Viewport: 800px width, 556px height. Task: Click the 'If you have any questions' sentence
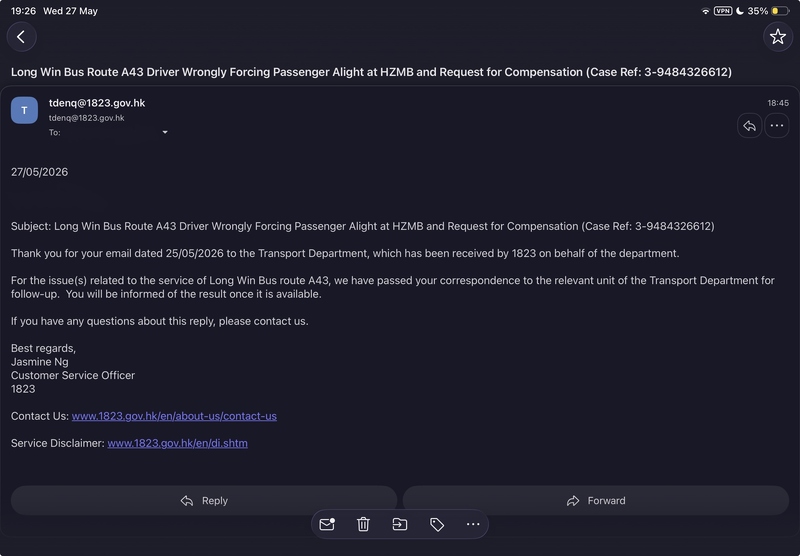tap(160, 321)
